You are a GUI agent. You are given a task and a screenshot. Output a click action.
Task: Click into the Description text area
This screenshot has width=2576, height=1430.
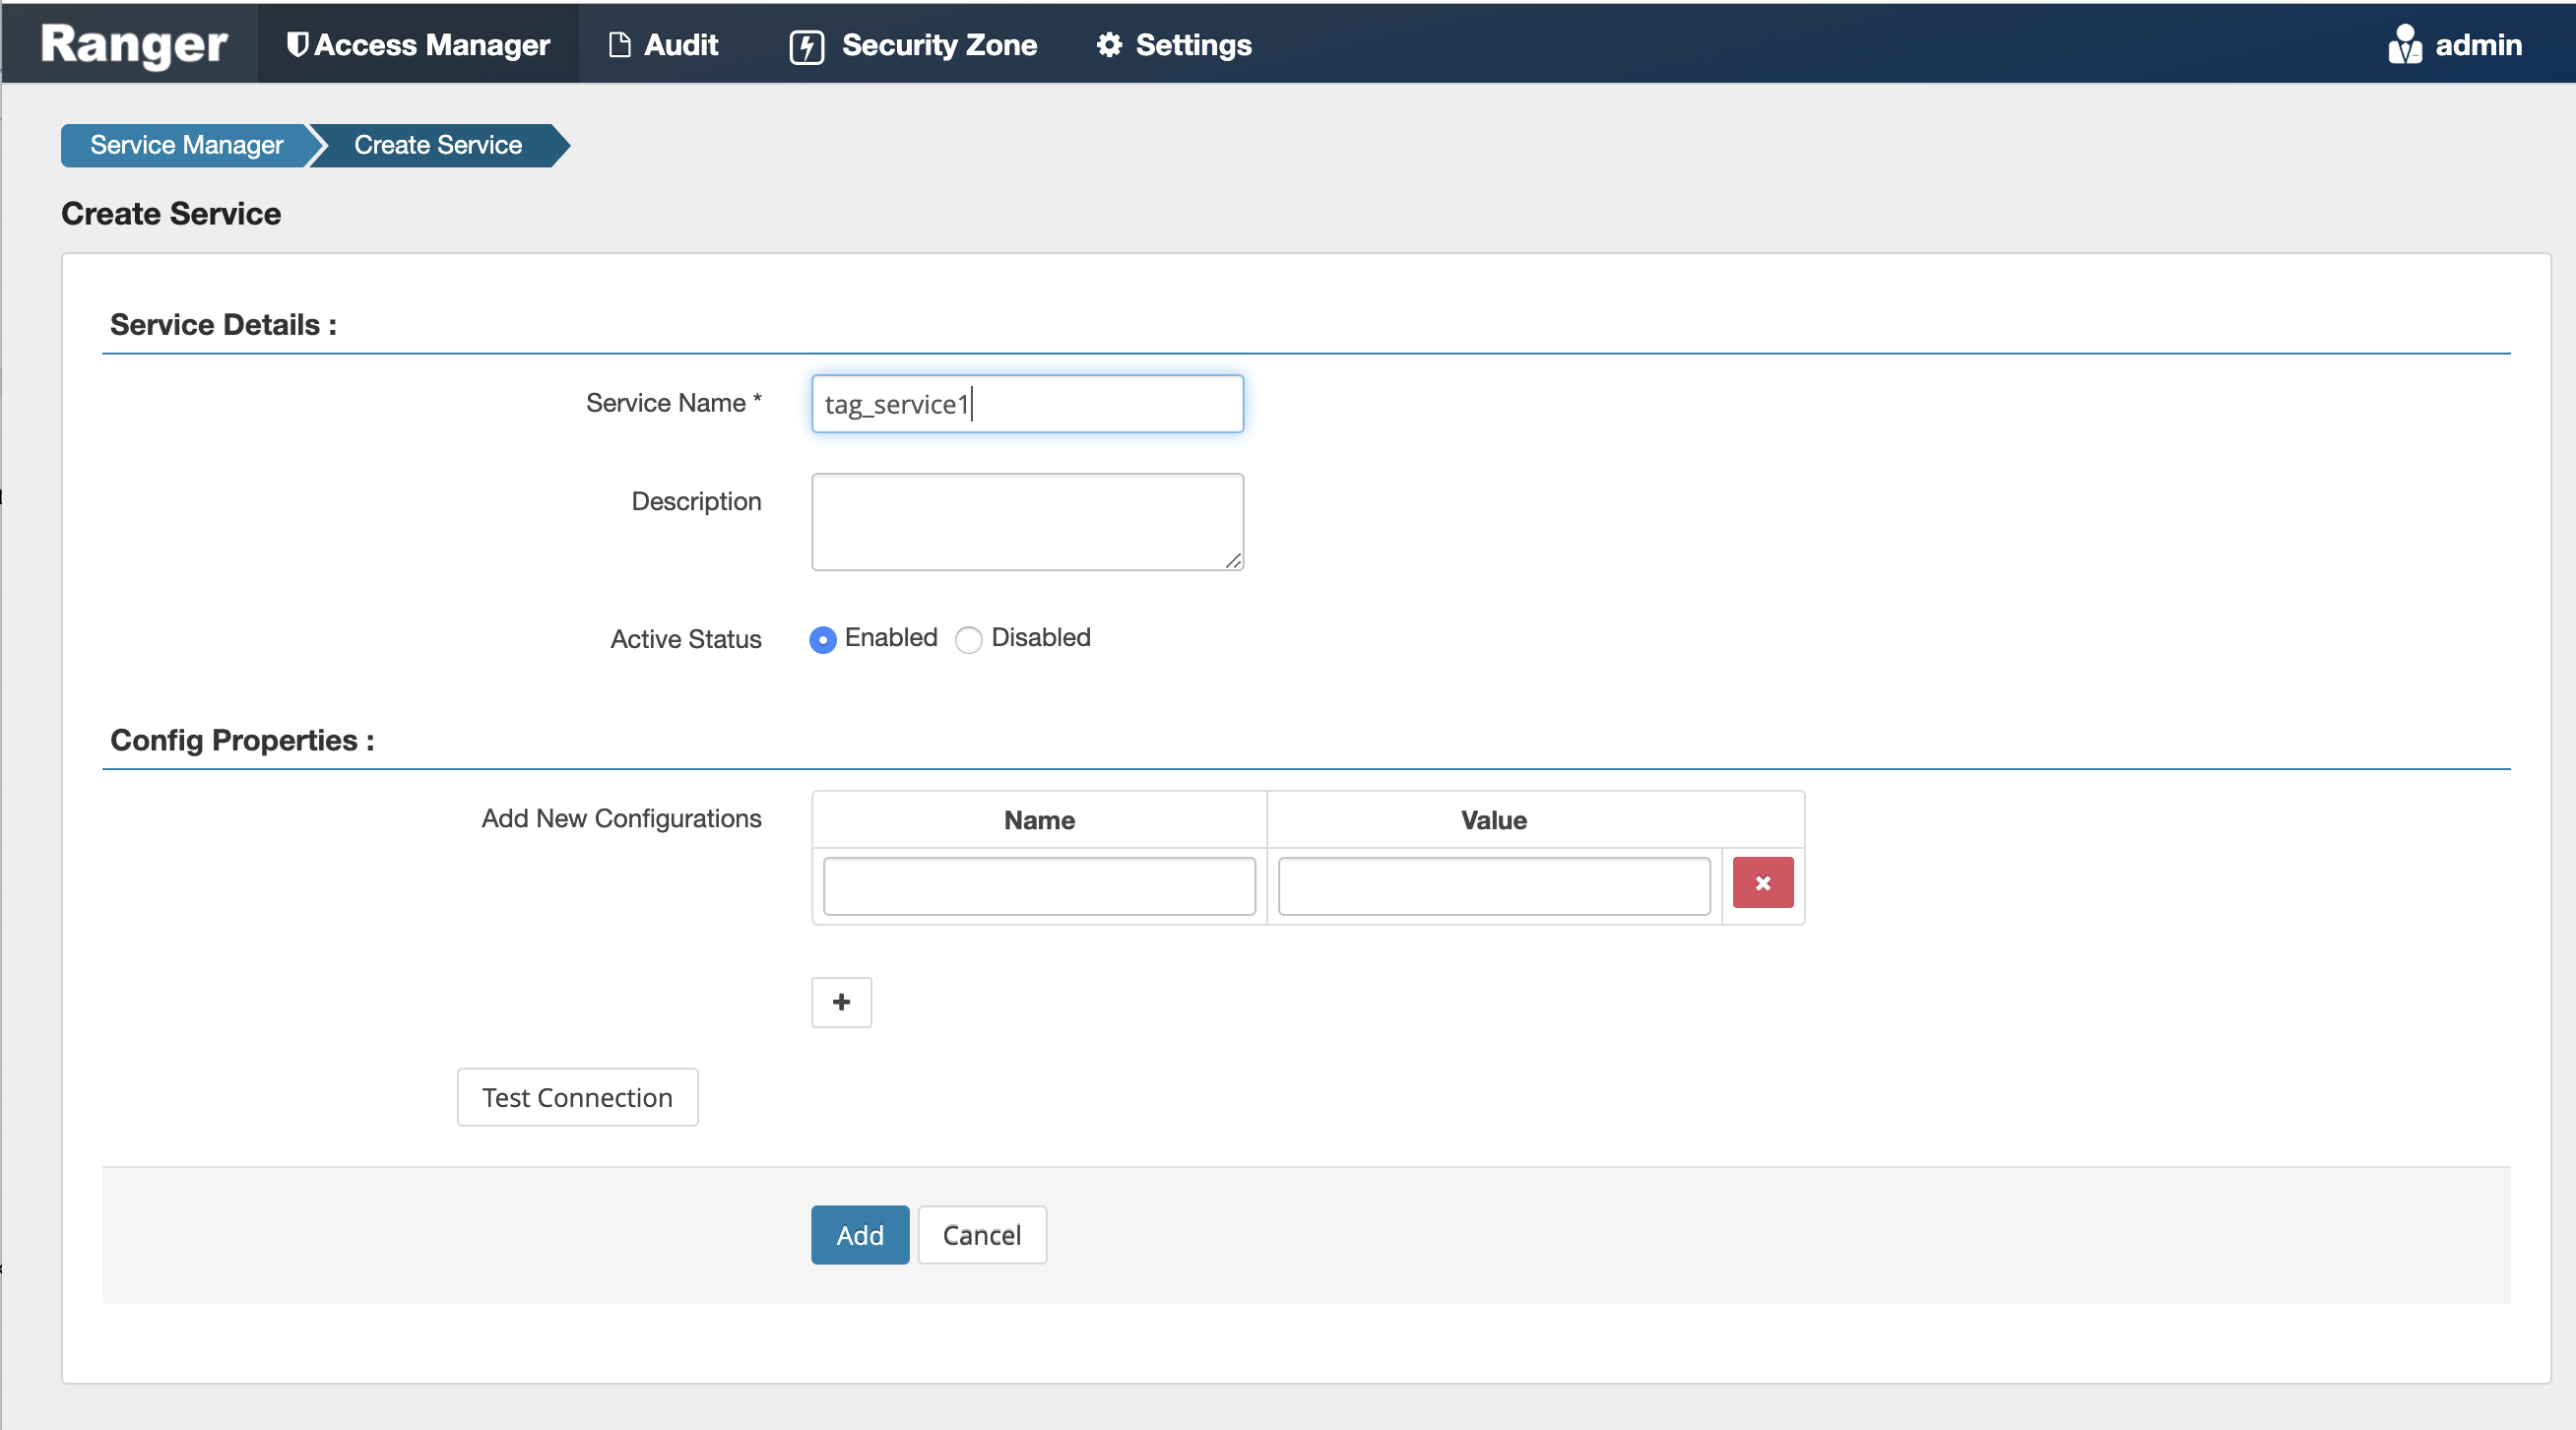[x=1027, y=522]
